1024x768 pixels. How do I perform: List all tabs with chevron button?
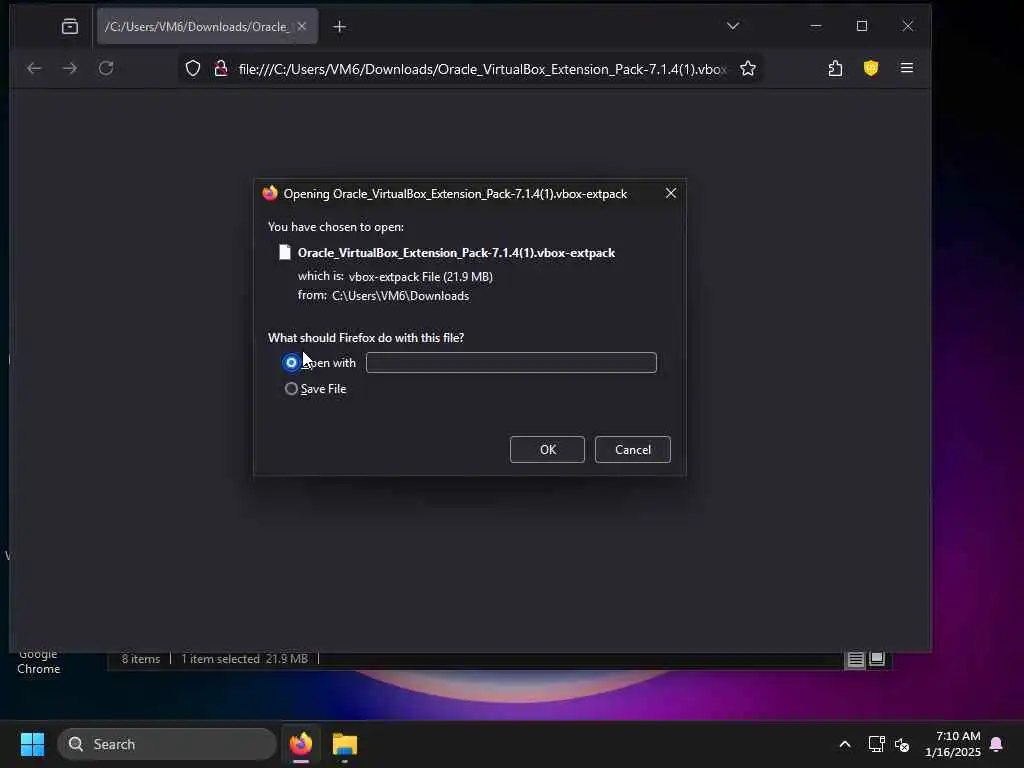[733, 26]
